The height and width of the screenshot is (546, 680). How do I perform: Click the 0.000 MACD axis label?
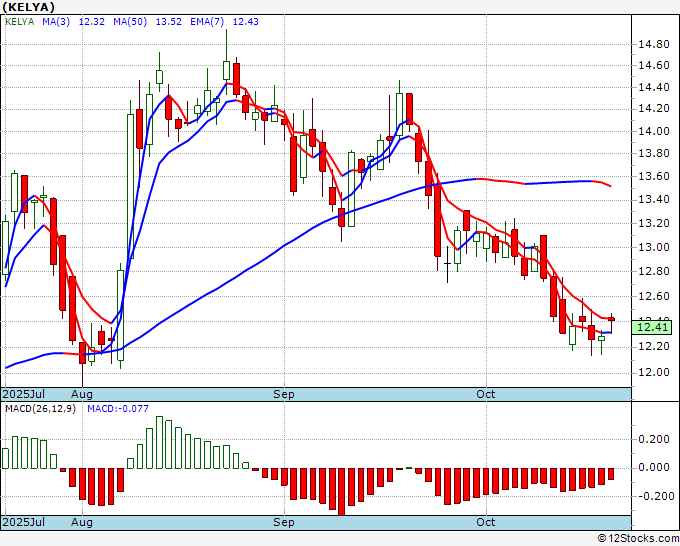click(x=654, y=467)
